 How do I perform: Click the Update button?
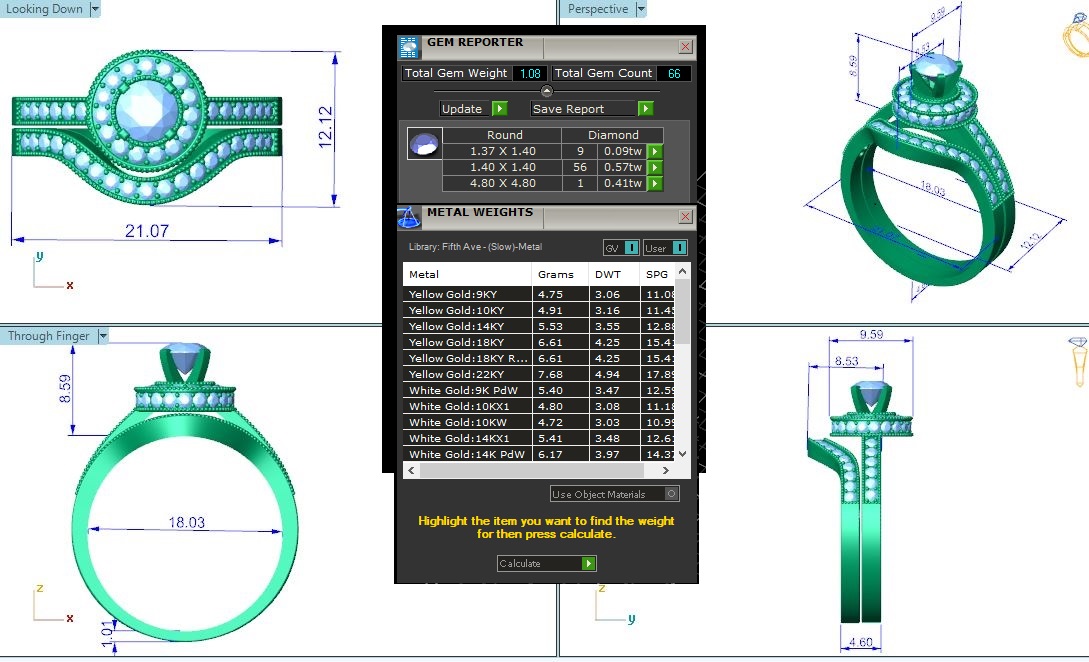473,109
